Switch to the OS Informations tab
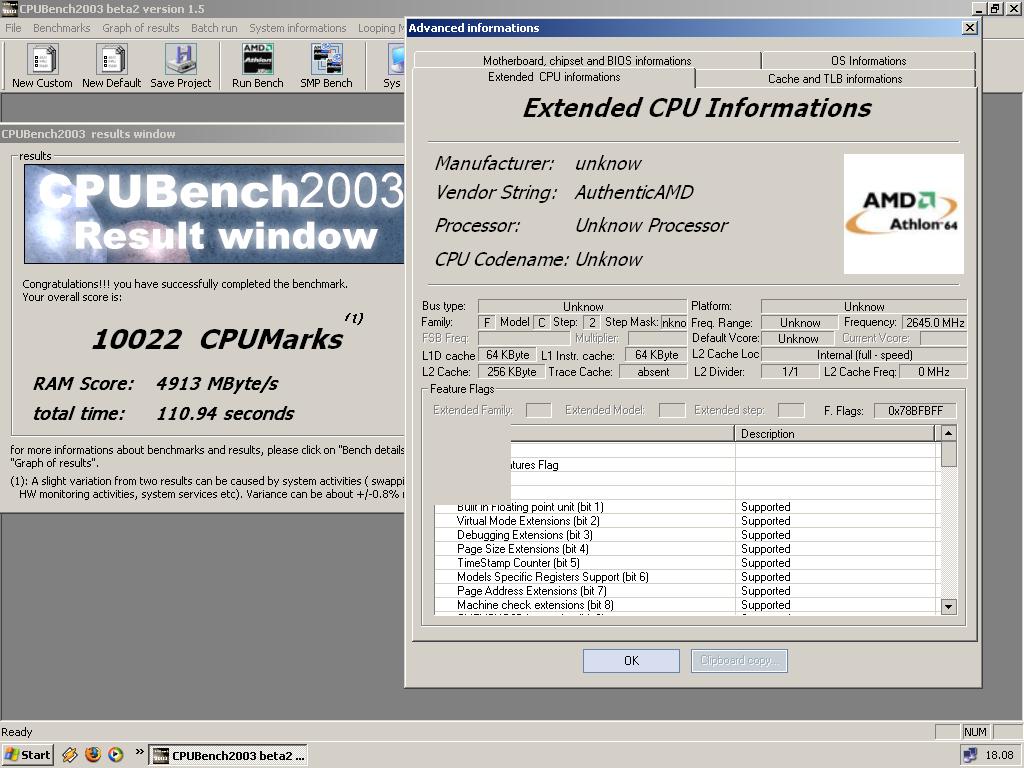 (x=869, y=61)
